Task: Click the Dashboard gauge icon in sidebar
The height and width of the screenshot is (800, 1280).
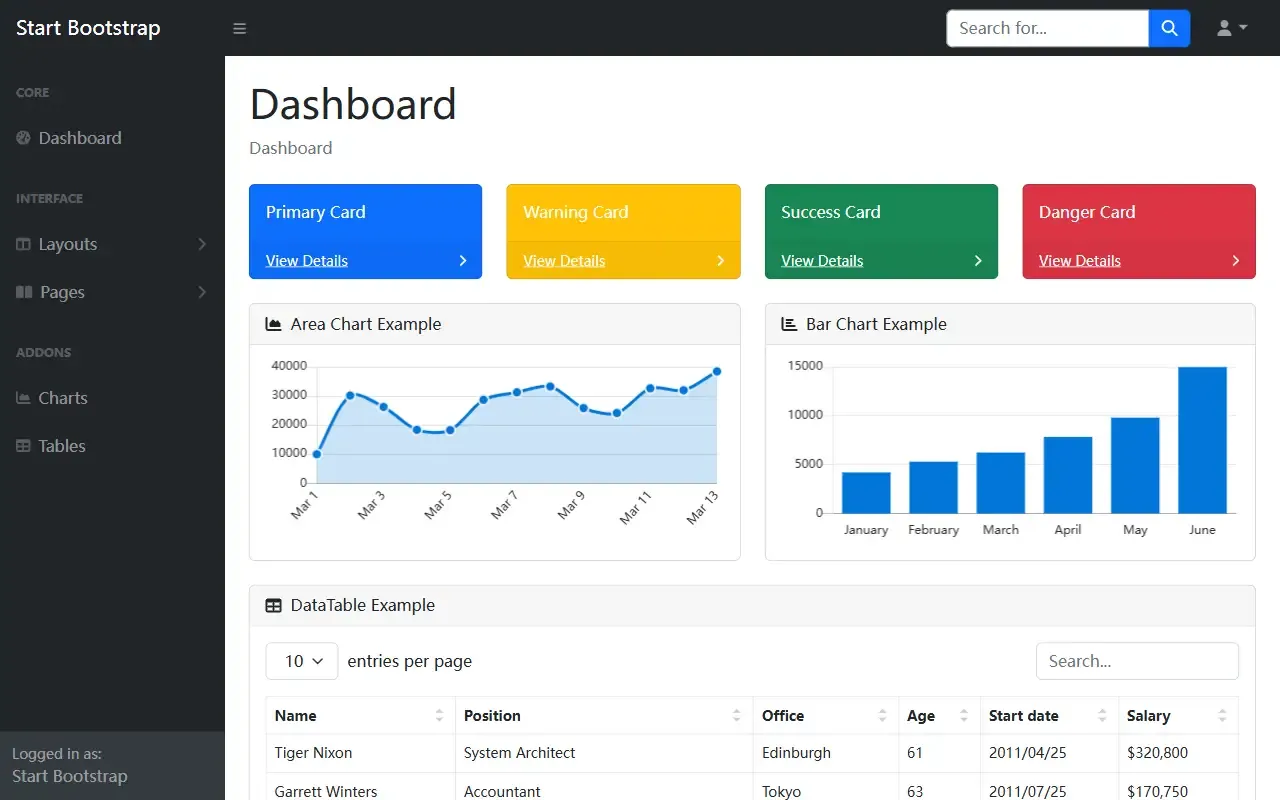Action: tap(23, 138)
